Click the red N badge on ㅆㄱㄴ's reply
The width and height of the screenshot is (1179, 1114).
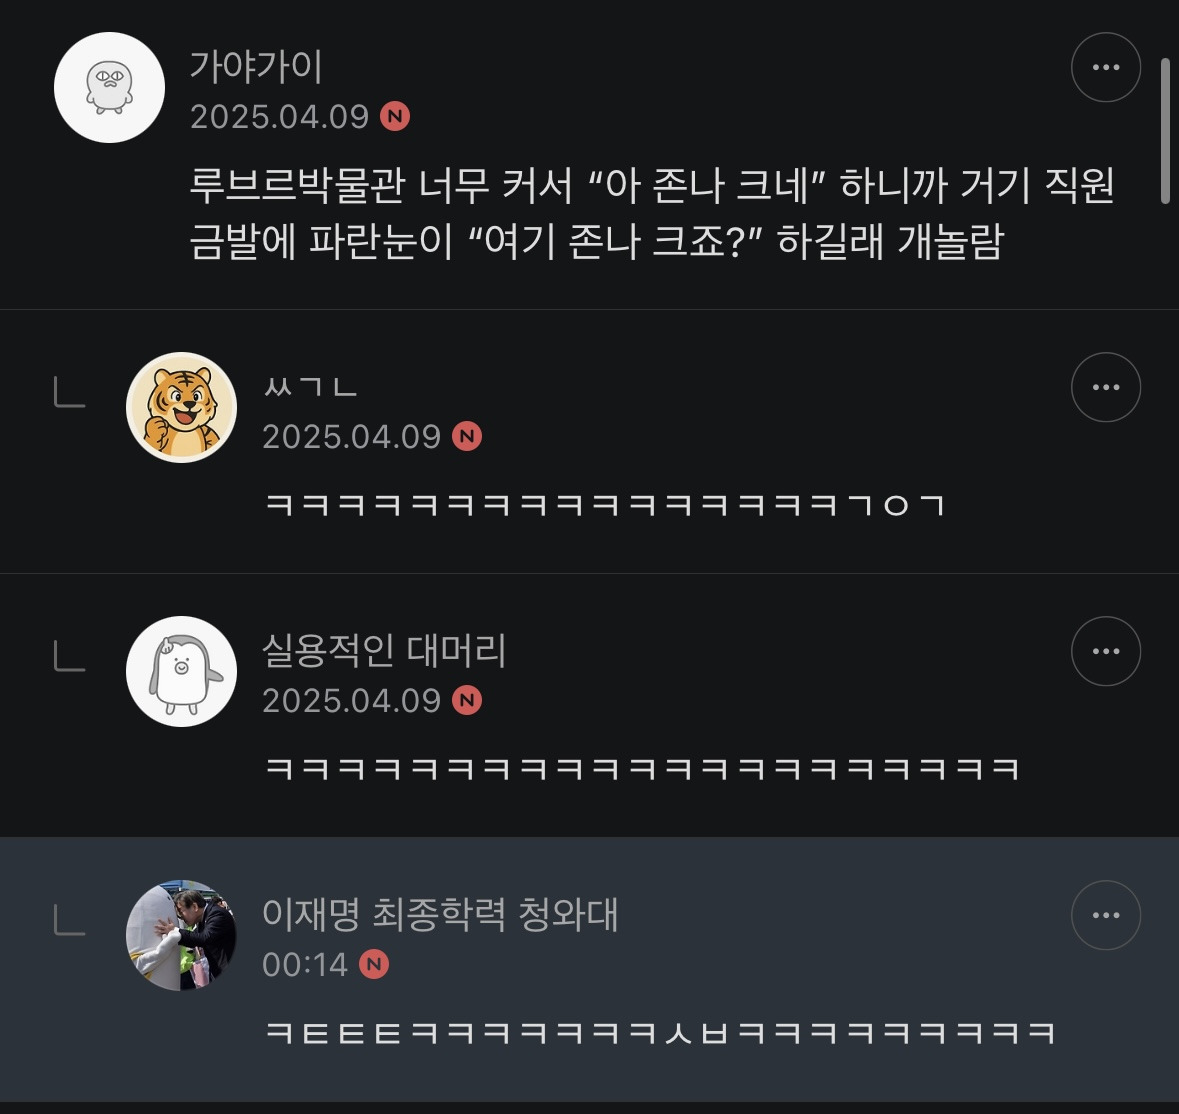[467, 437]
